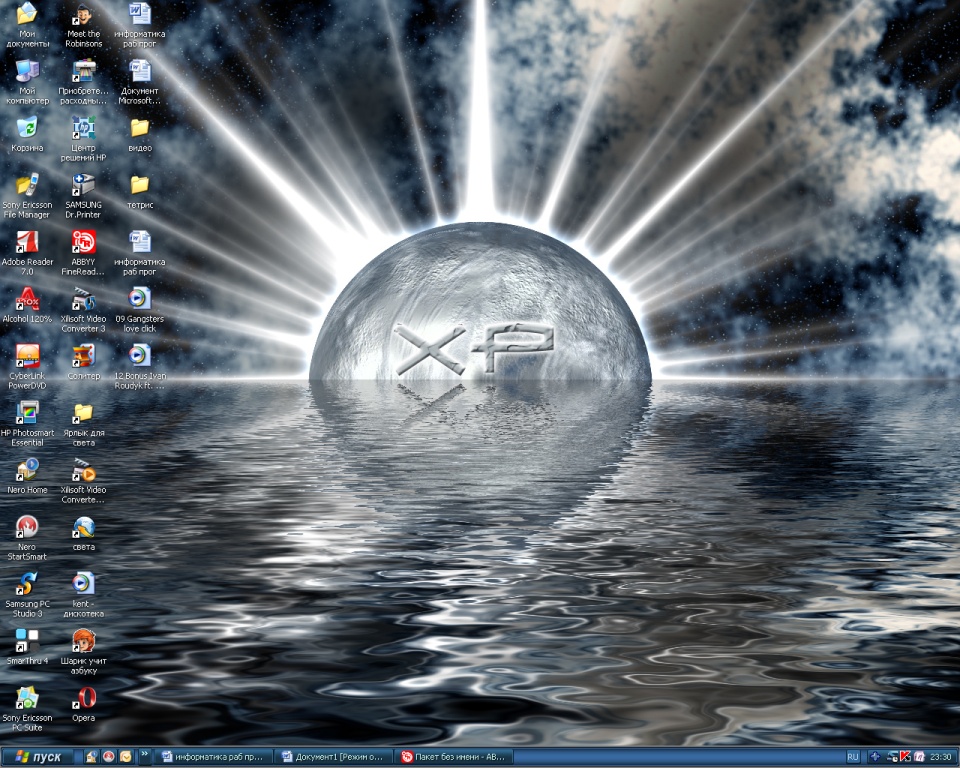This screenshot has width=960, height=768.
Task: Select the truncated Xilisoft Video Converte... icon
Action: 84,481
